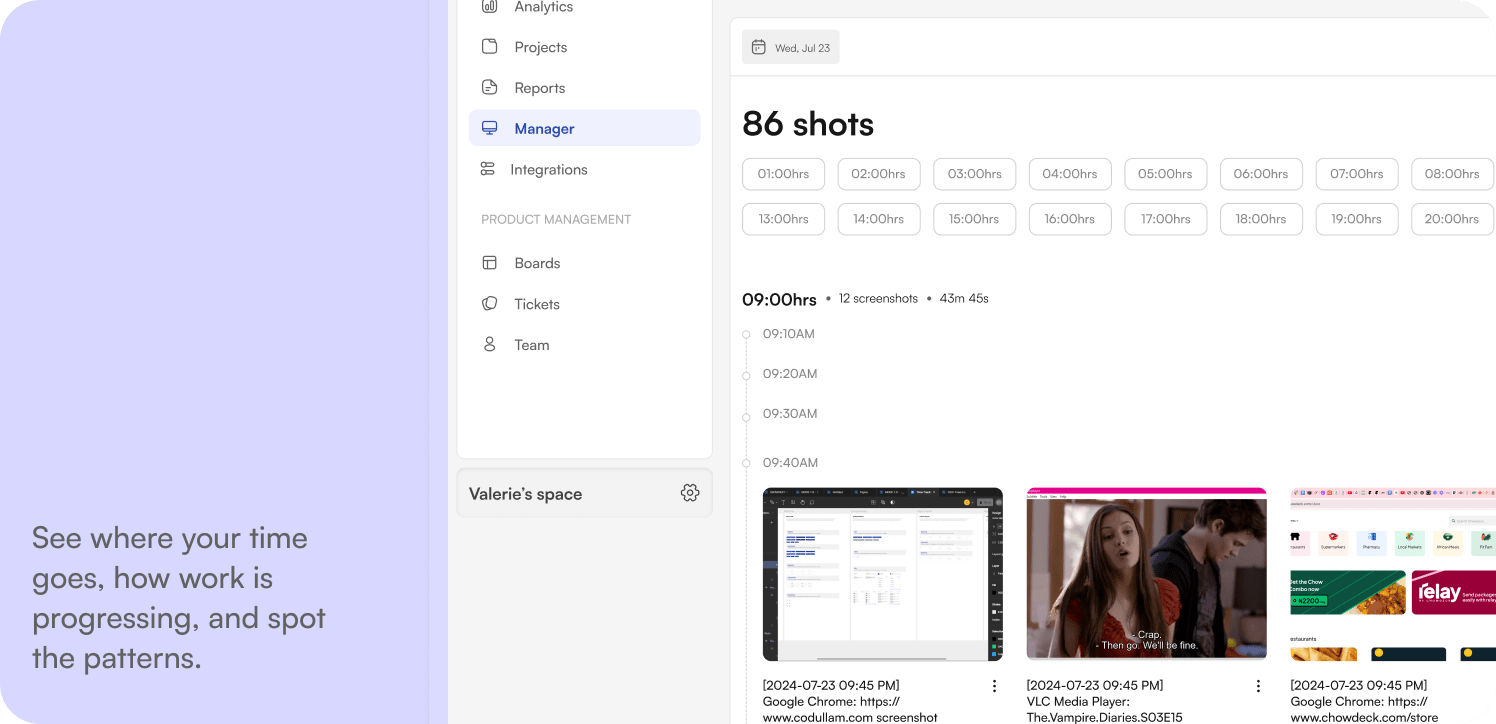
Task: Choose the 05:00hrs hour chip
Action: point(1165,174)
